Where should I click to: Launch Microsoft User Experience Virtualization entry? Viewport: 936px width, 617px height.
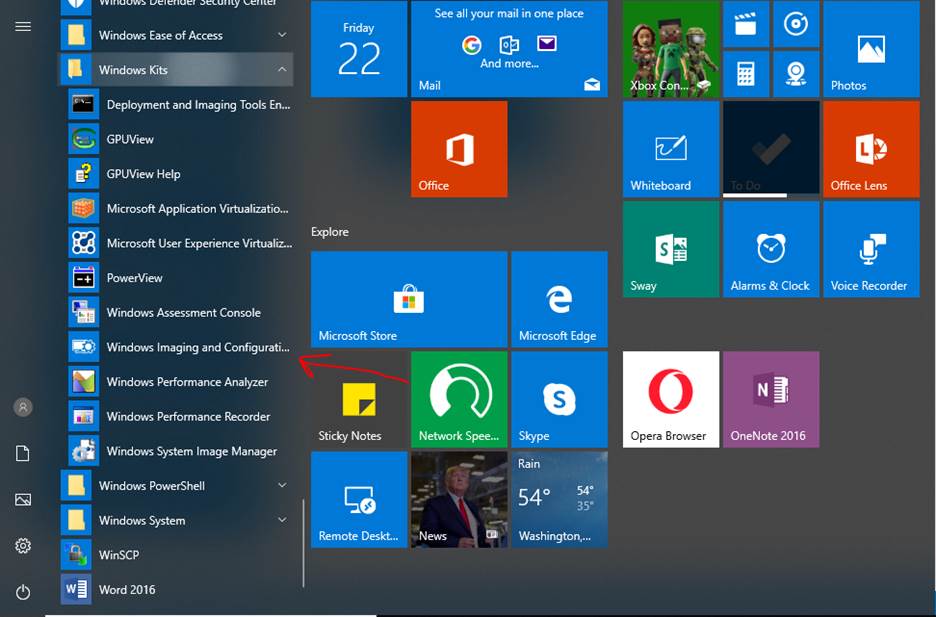pyautogui.click(x=180, y=243)
